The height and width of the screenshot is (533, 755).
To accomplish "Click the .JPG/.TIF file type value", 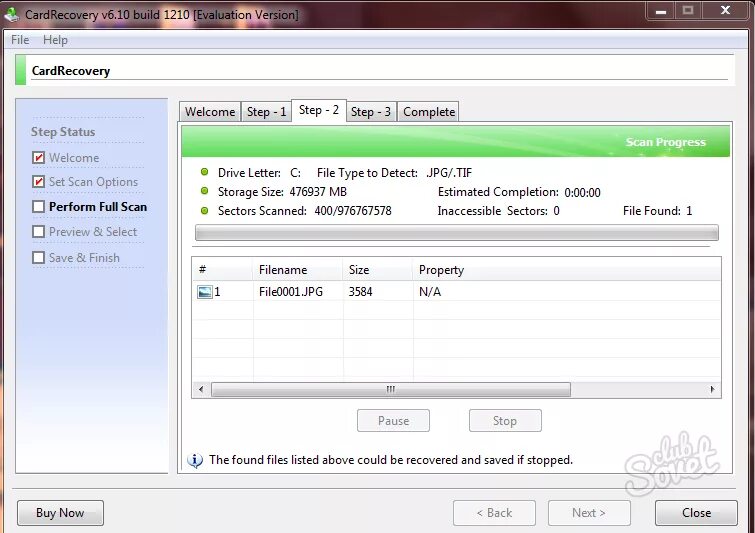I will coord(449,173).
